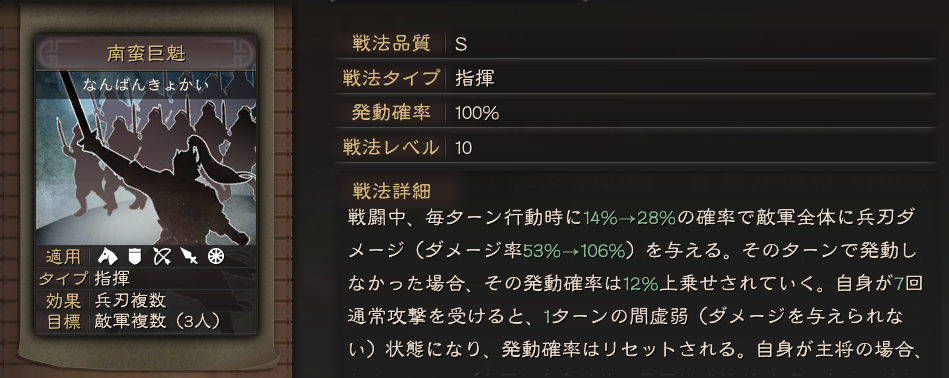Click the cavalry horse-head troop icon
949x378 pixels.
(107, 257)
